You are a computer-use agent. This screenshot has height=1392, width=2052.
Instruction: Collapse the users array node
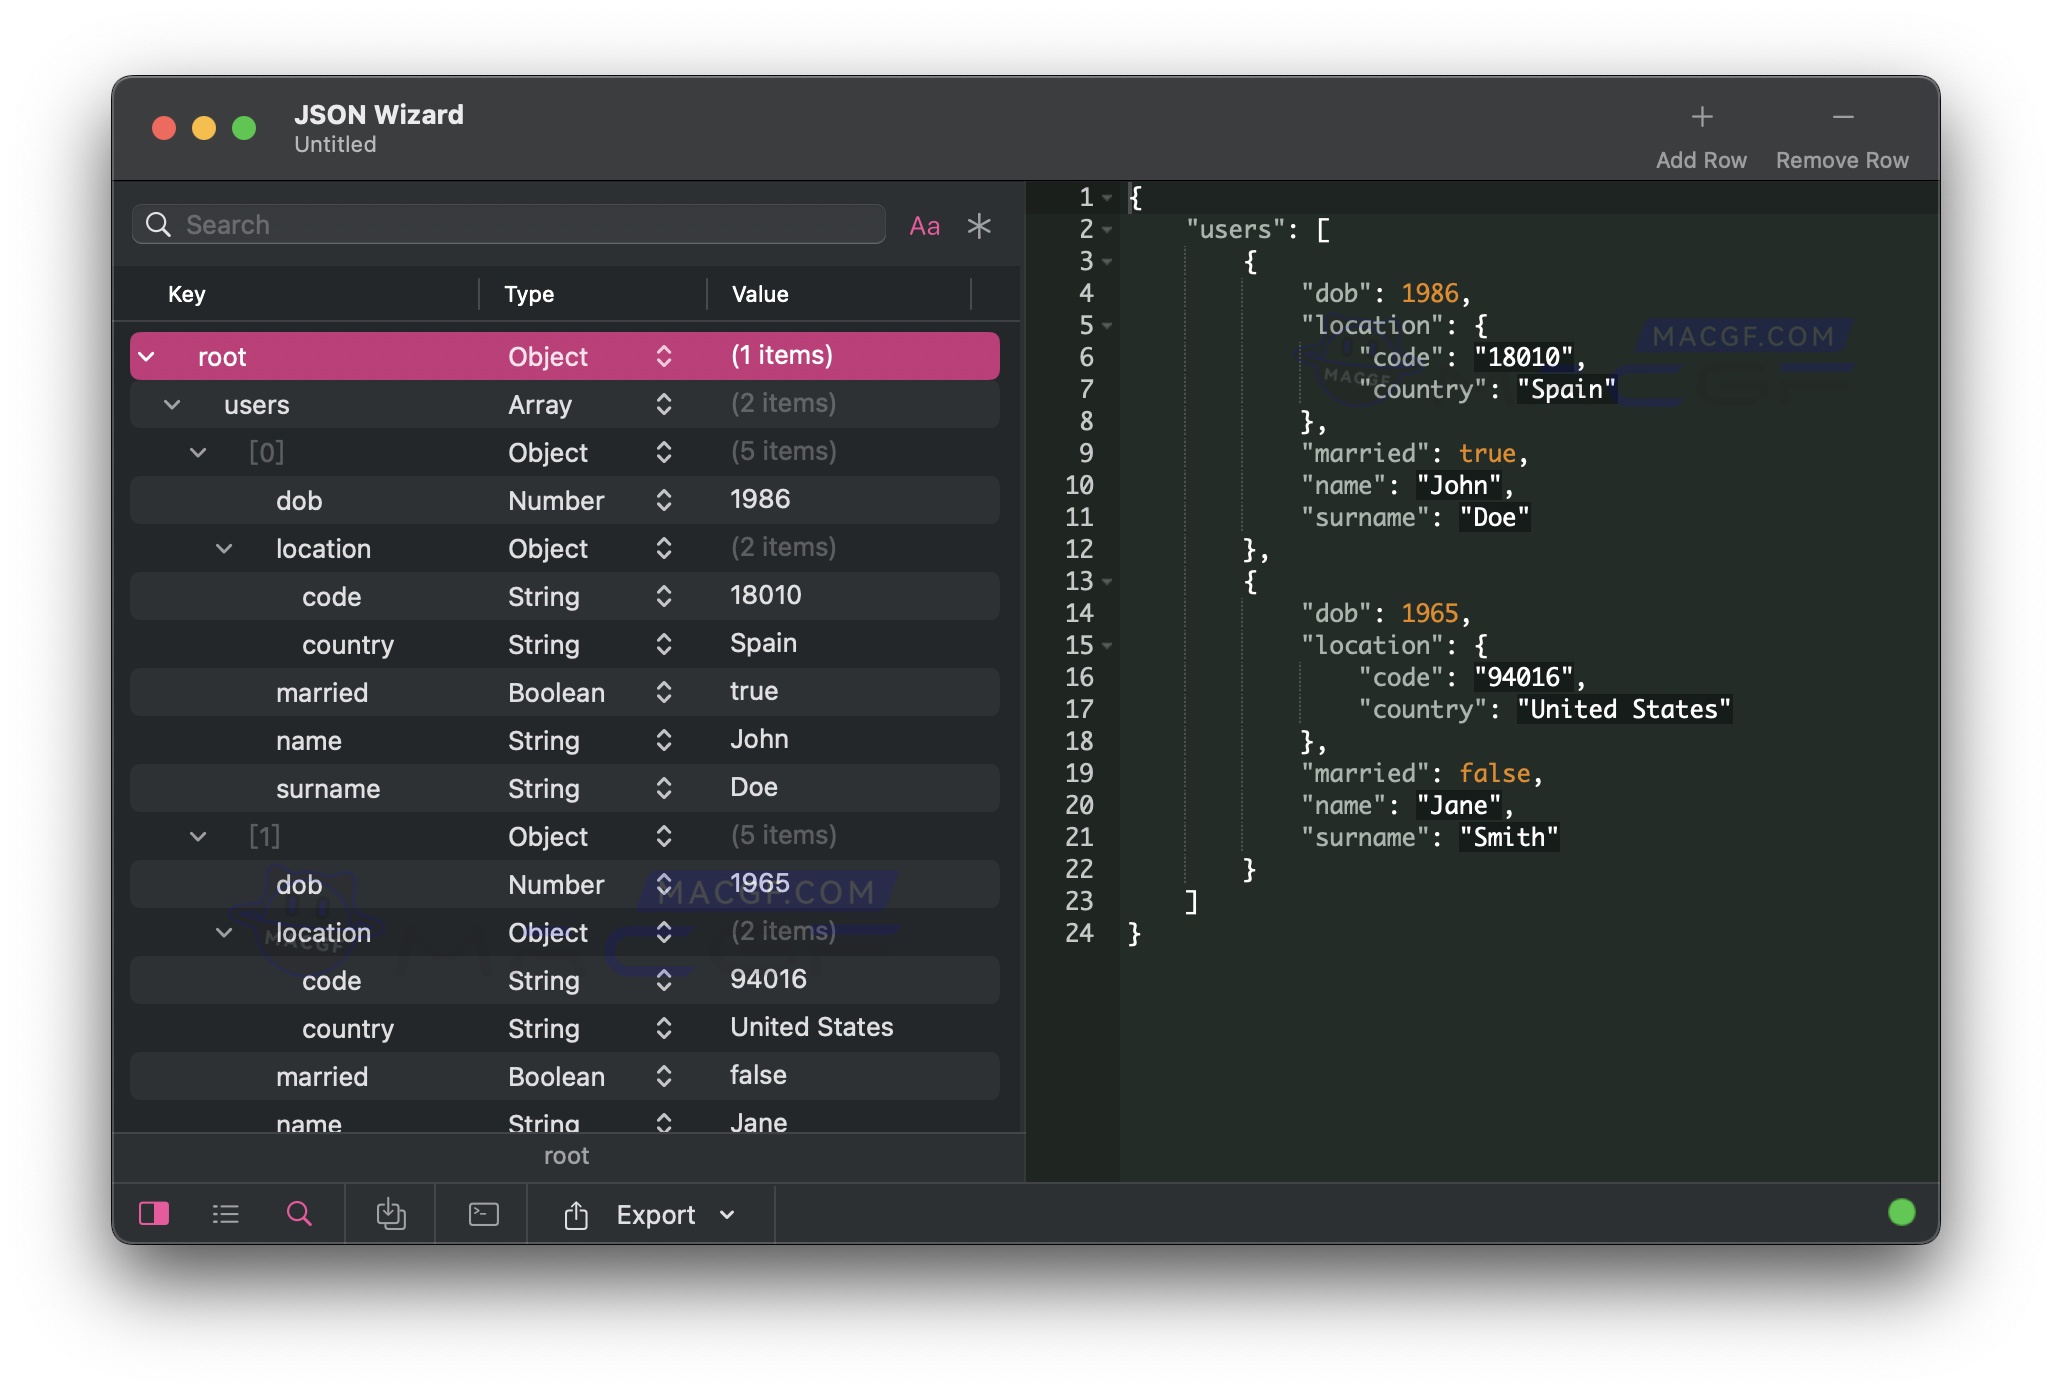(x=171, y=405)
